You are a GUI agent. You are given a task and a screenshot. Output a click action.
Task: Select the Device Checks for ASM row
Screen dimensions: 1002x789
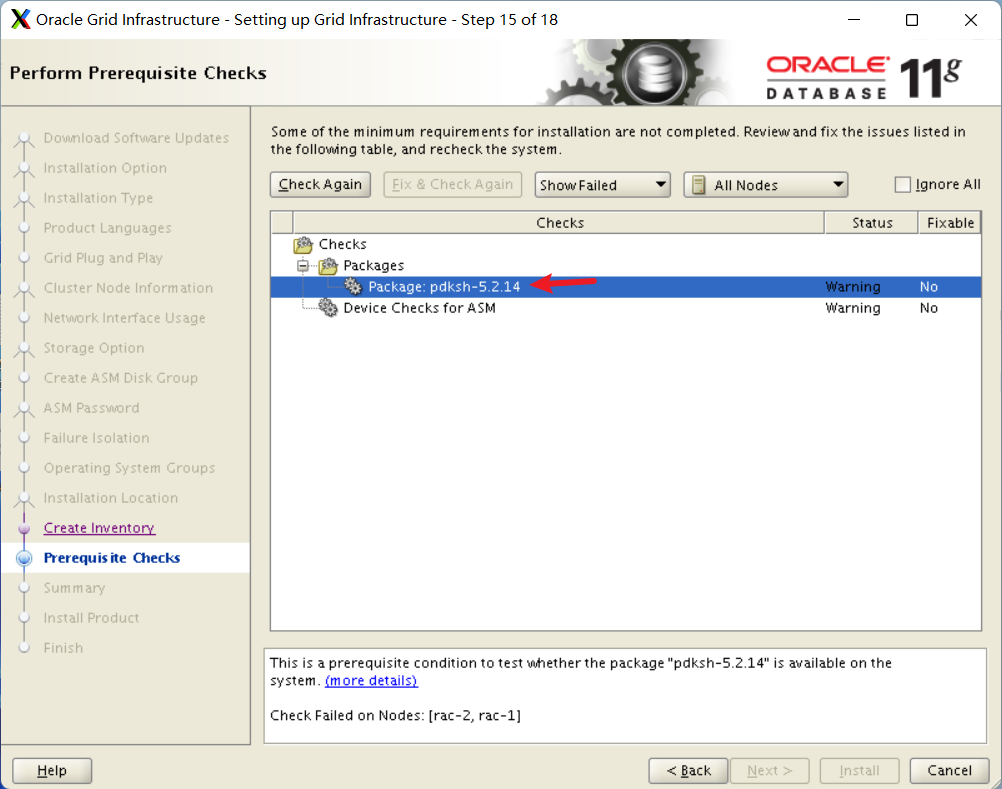[x=626, y=308]
